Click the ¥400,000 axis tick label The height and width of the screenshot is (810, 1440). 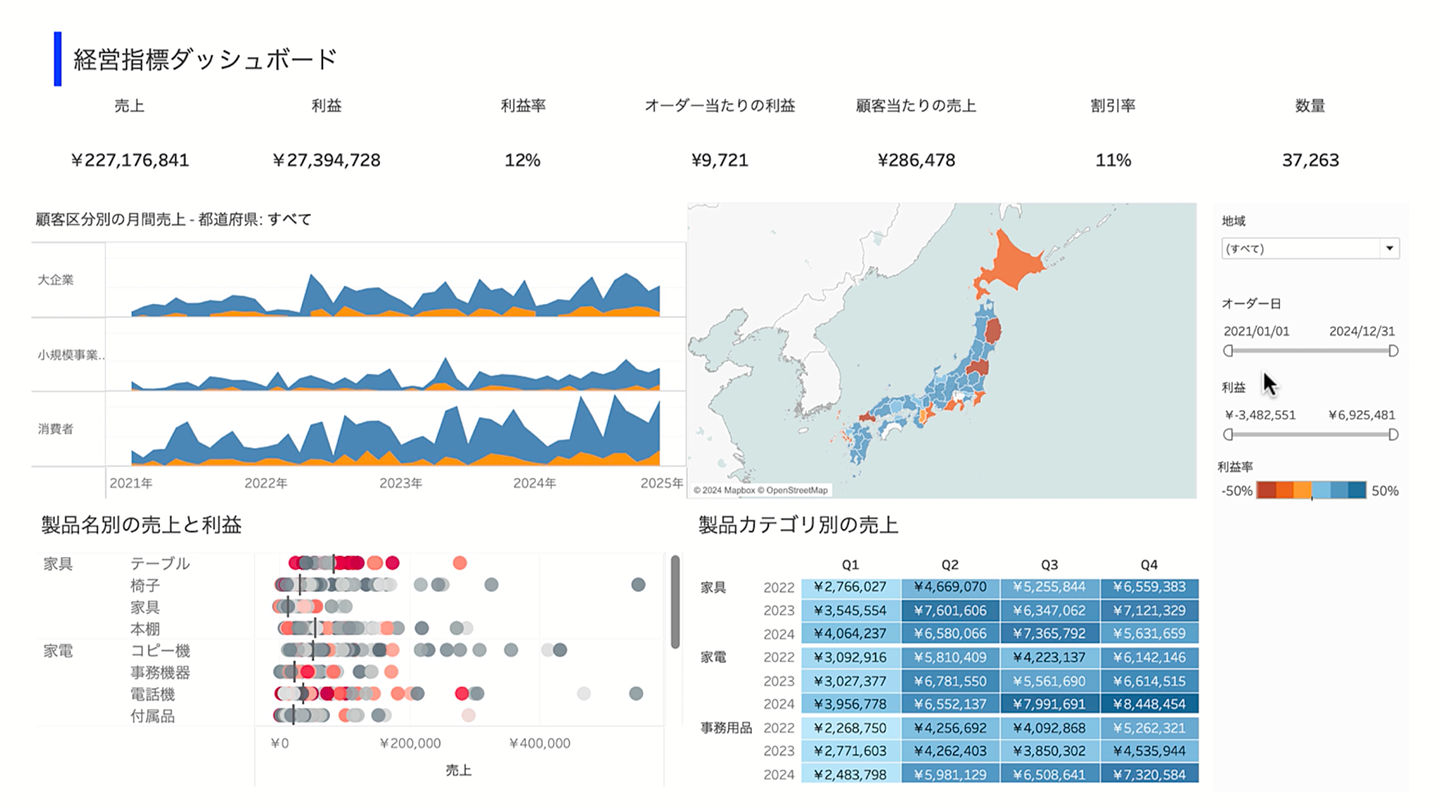pos(540,743)
